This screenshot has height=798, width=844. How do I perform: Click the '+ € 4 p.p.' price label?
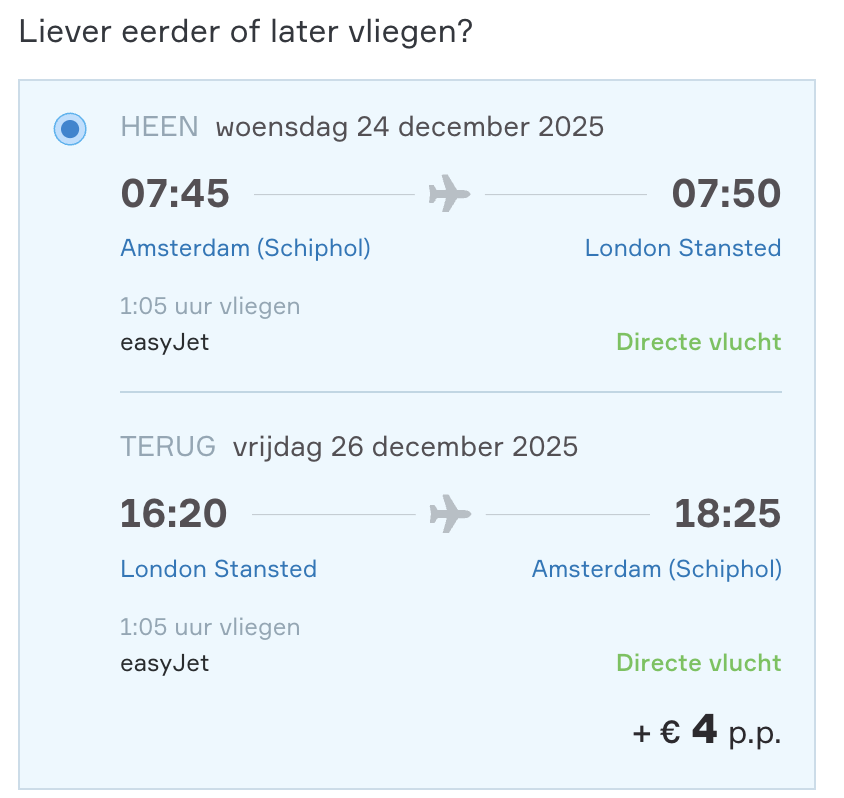tap(706, 733)
